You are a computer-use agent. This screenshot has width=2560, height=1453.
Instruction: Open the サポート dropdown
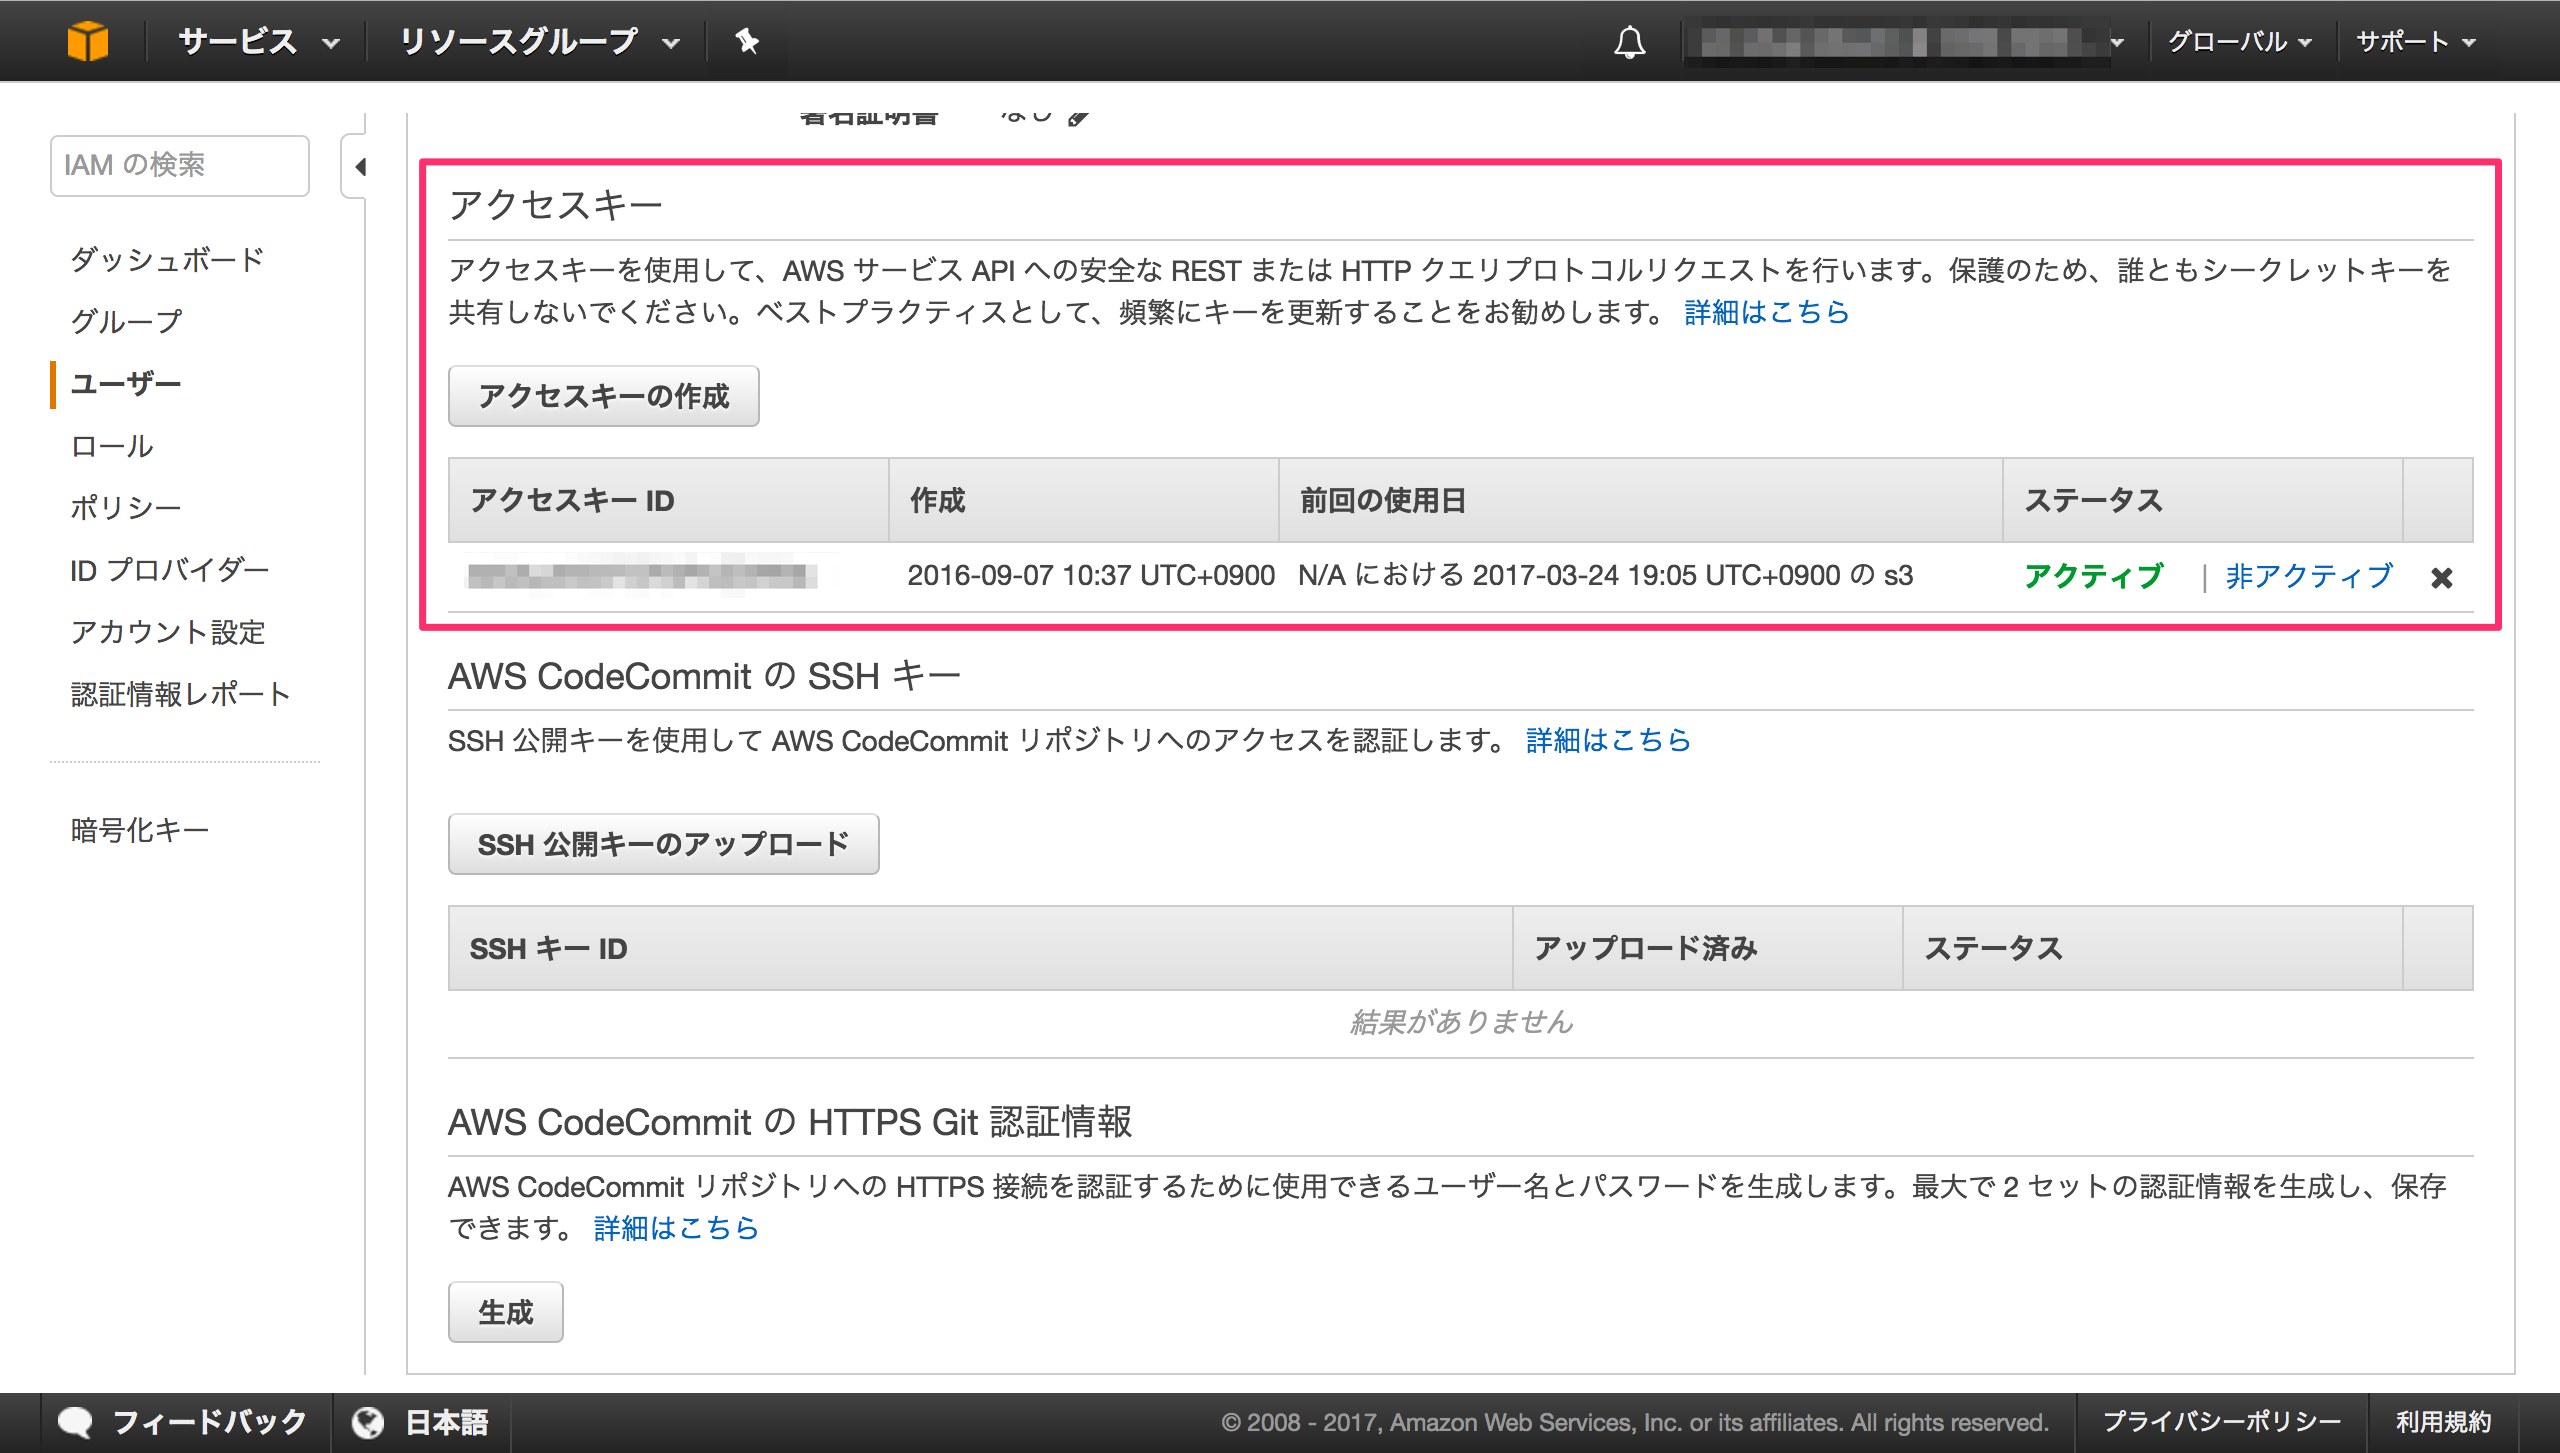click(2415, 42)
